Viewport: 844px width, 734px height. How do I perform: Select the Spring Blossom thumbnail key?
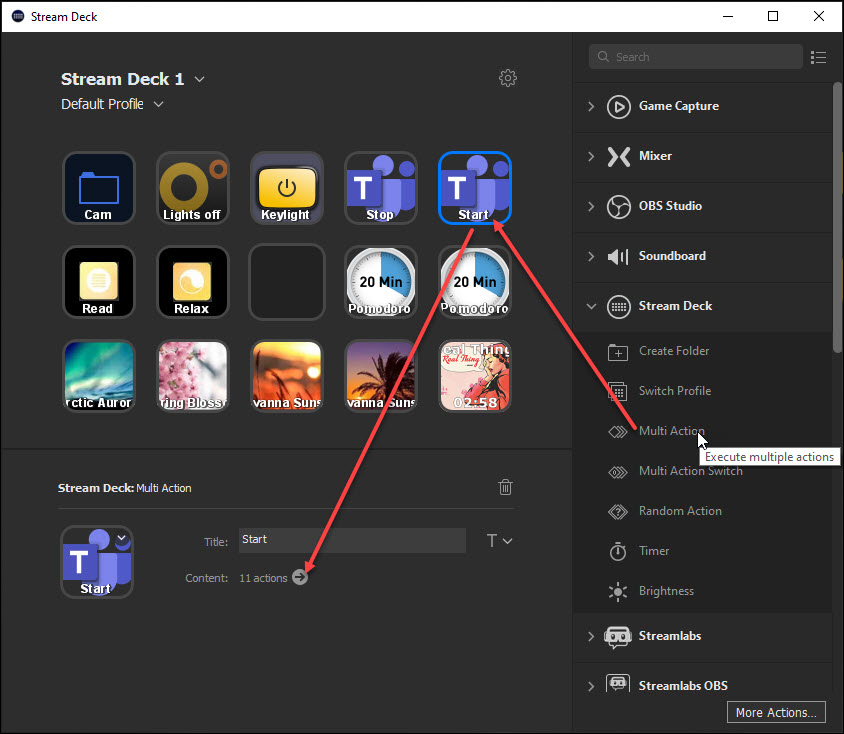point(192,376)
